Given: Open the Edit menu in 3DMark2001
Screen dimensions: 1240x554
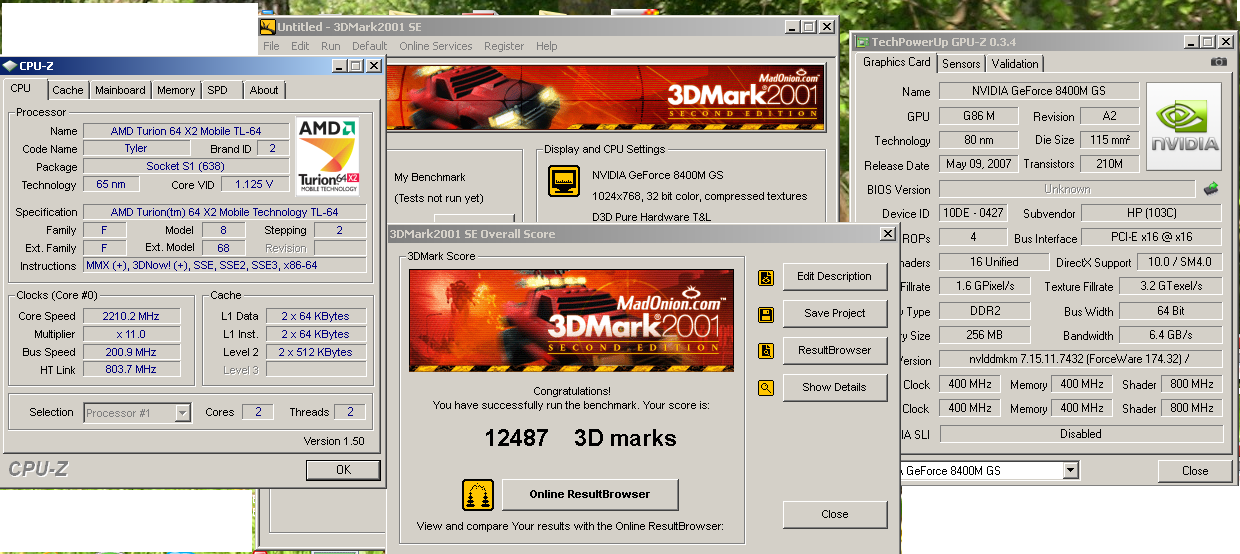Looking at the screenshot, I should click(300, 46).
